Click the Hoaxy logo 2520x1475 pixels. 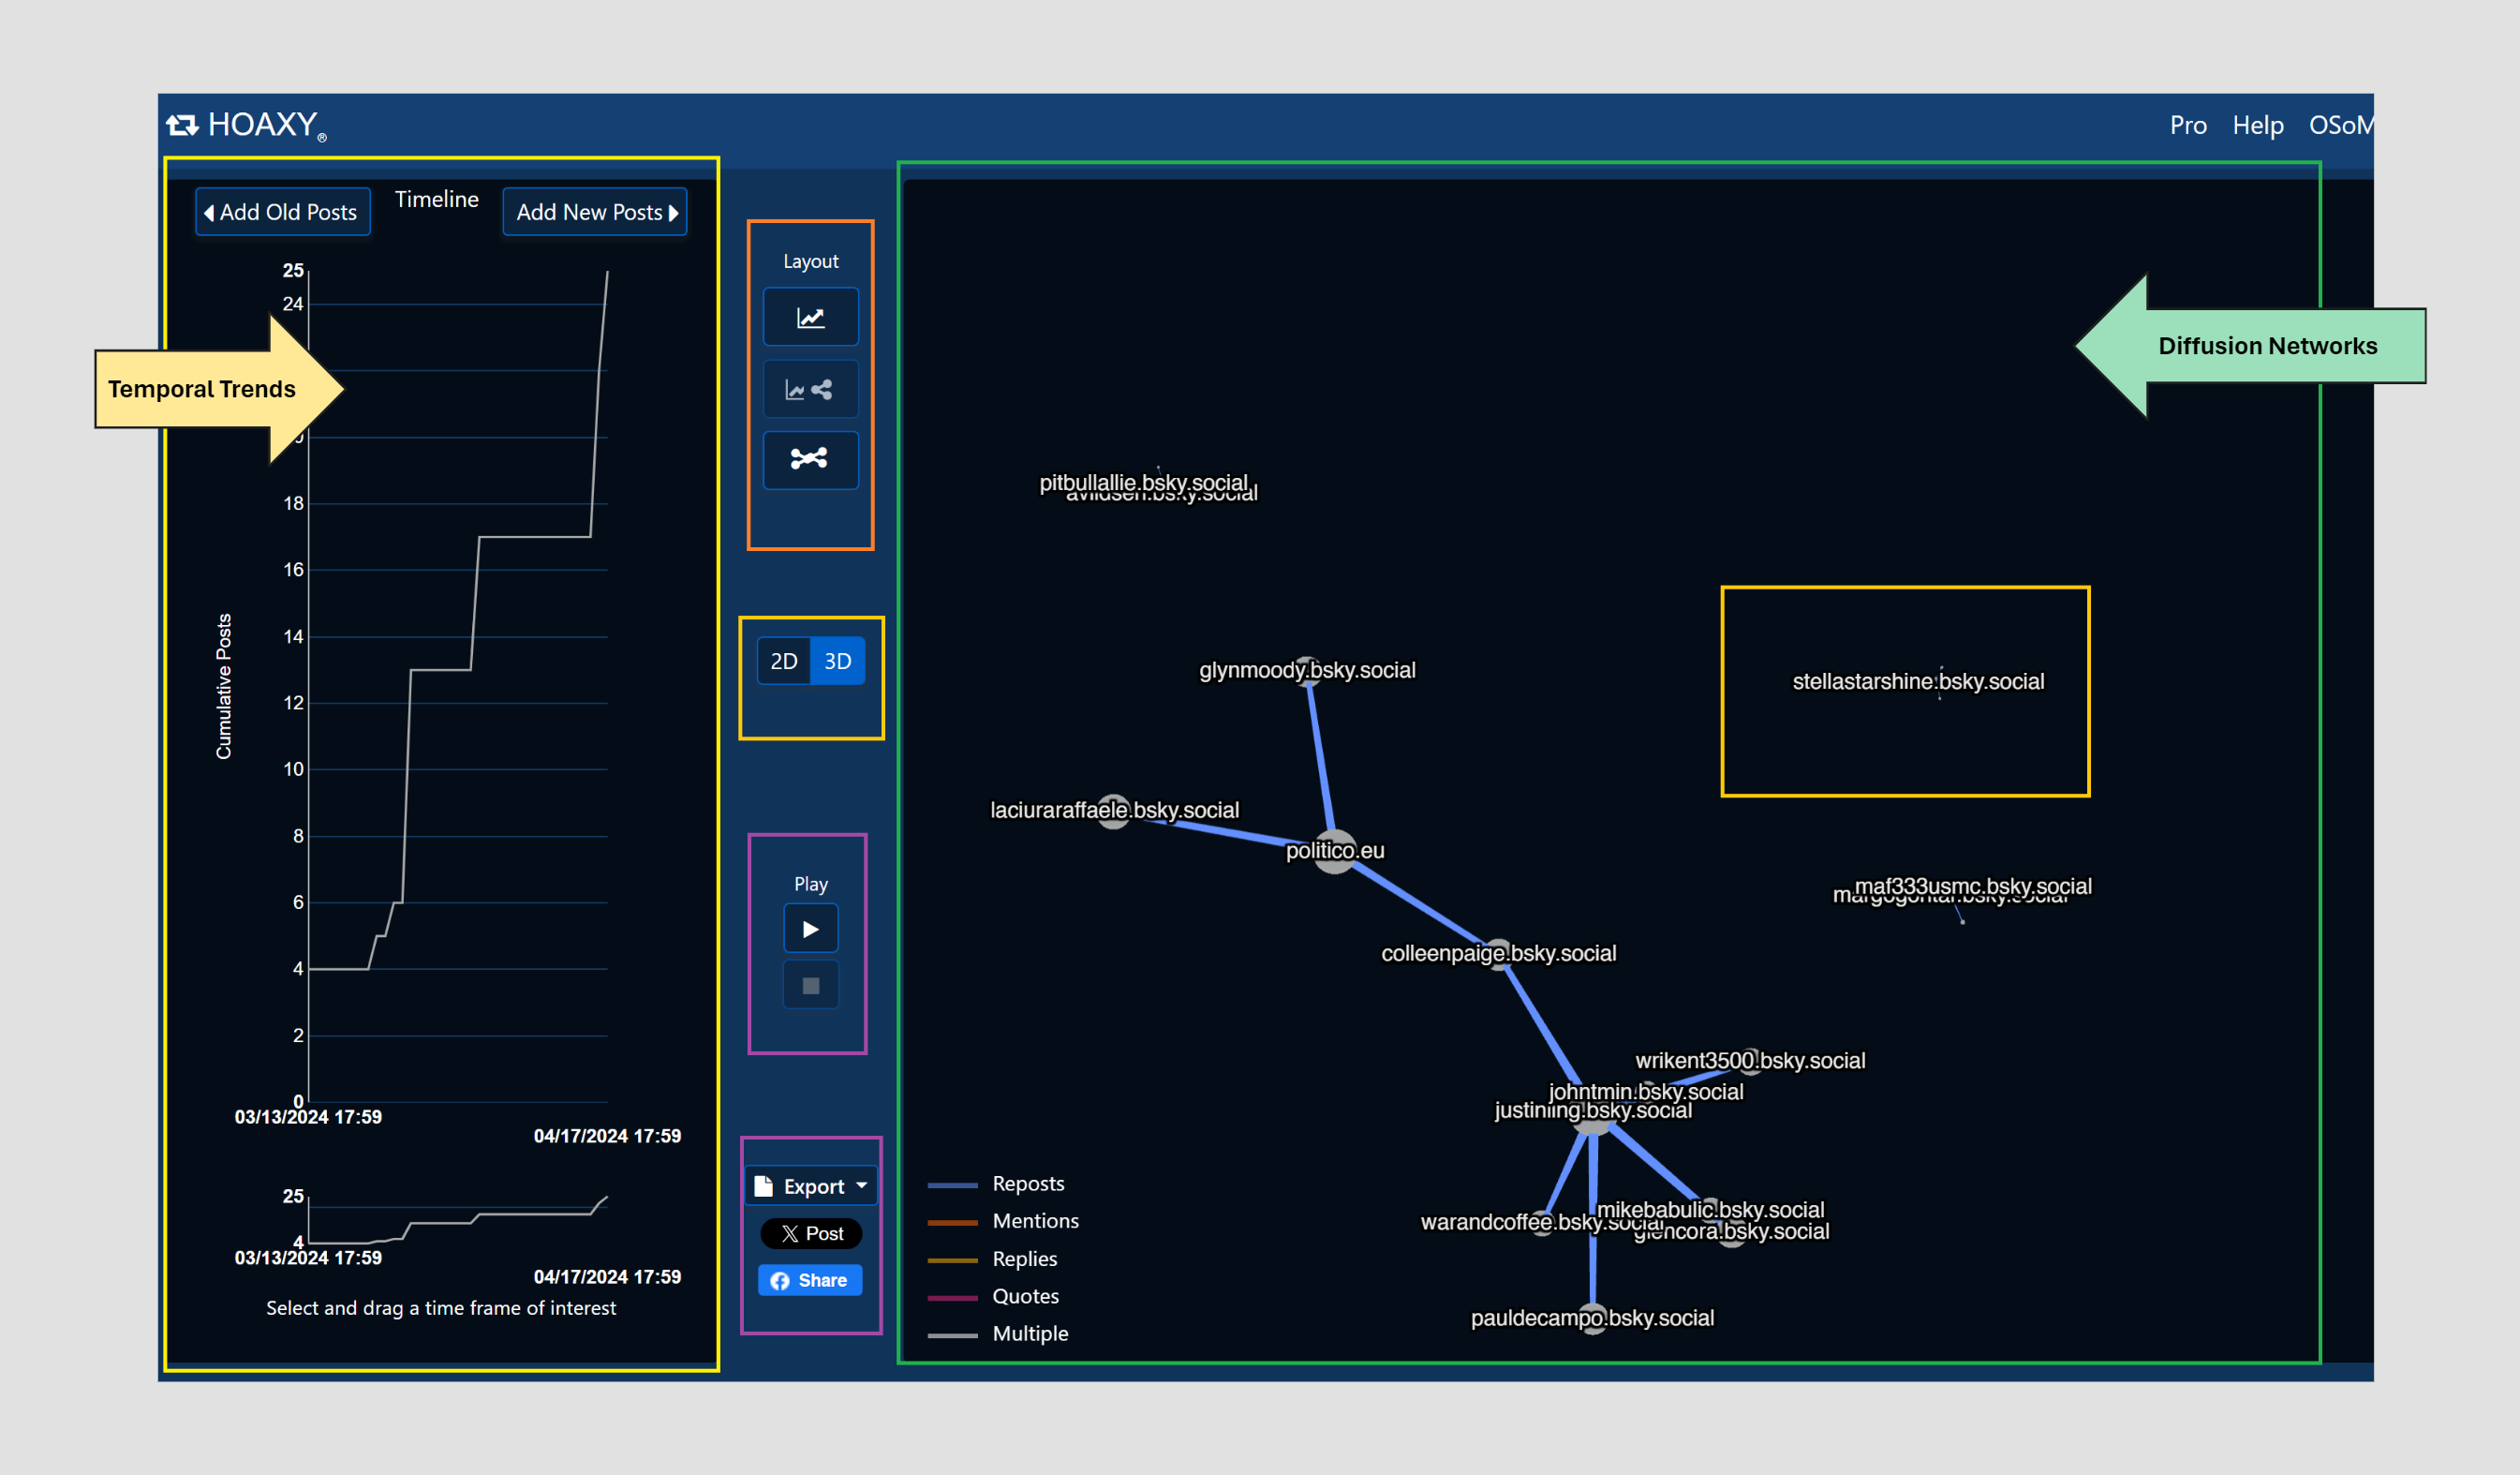pyautogui.click(x=246, y=125)
